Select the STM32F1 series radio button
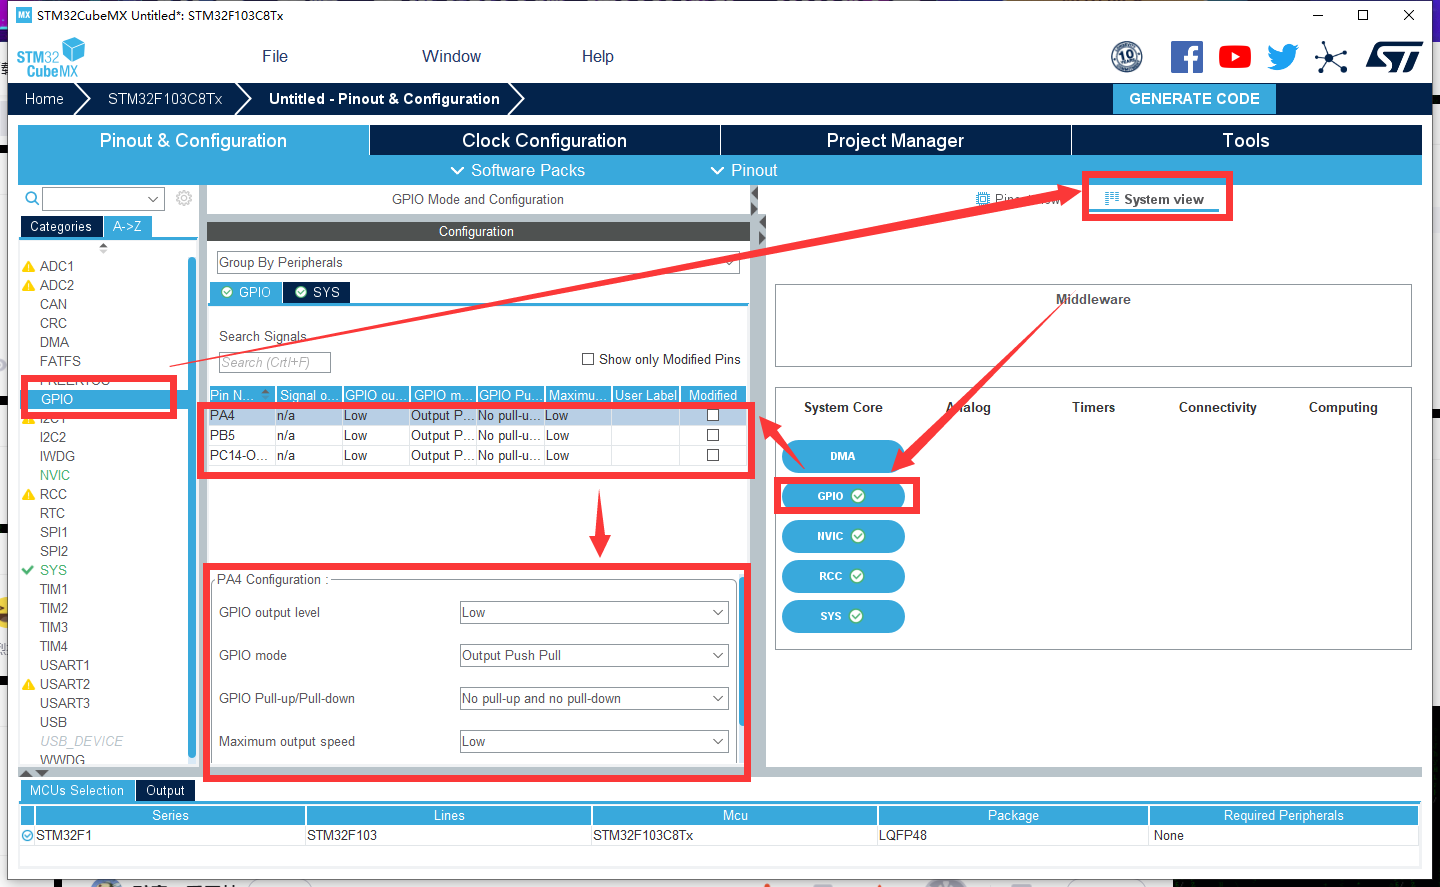This screenshot has height=887, width=1440. (27, 835)
